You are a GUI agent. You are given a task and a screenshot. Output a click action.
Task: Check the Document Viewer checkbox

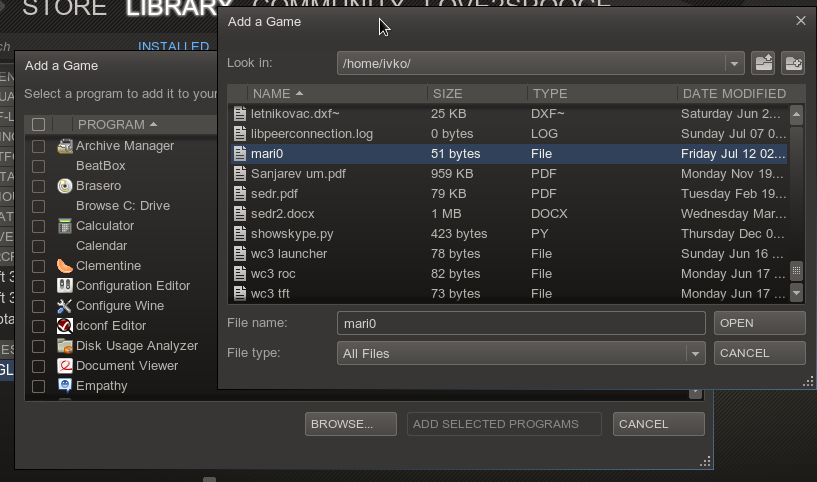point(38,366)
